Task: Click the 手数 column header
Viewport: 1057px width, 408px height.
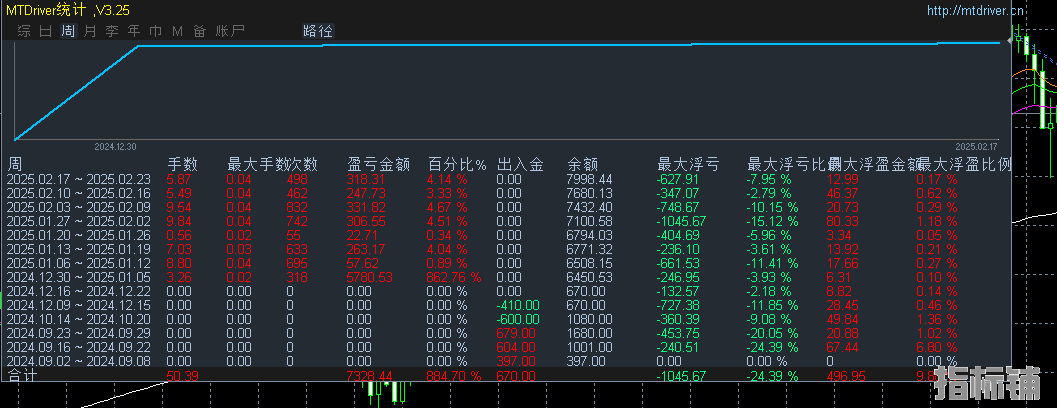Action: pyautogui.click(x=182, y=164)
